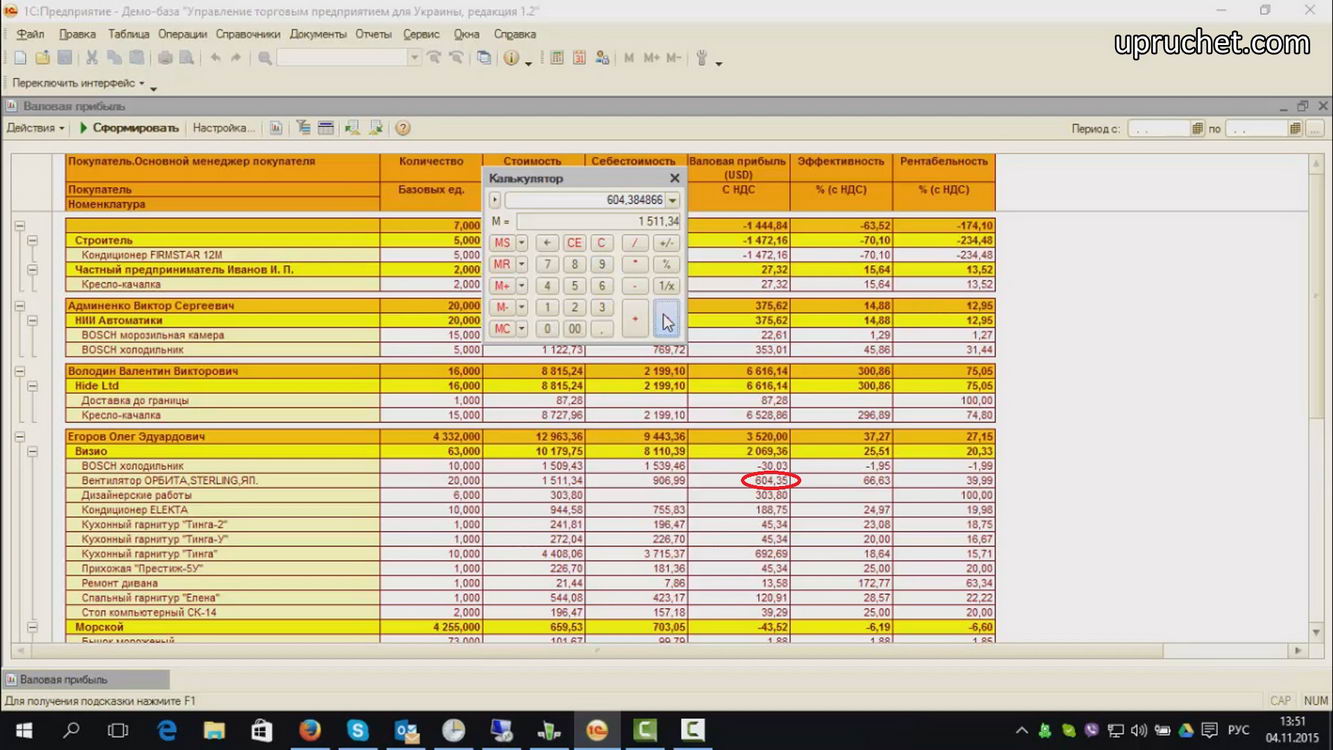Image resolution: width=1333 pixels, height=750 pixels.
Task: Click the tree grouping icon in report toolbar
Action: [x=303, y=128]
